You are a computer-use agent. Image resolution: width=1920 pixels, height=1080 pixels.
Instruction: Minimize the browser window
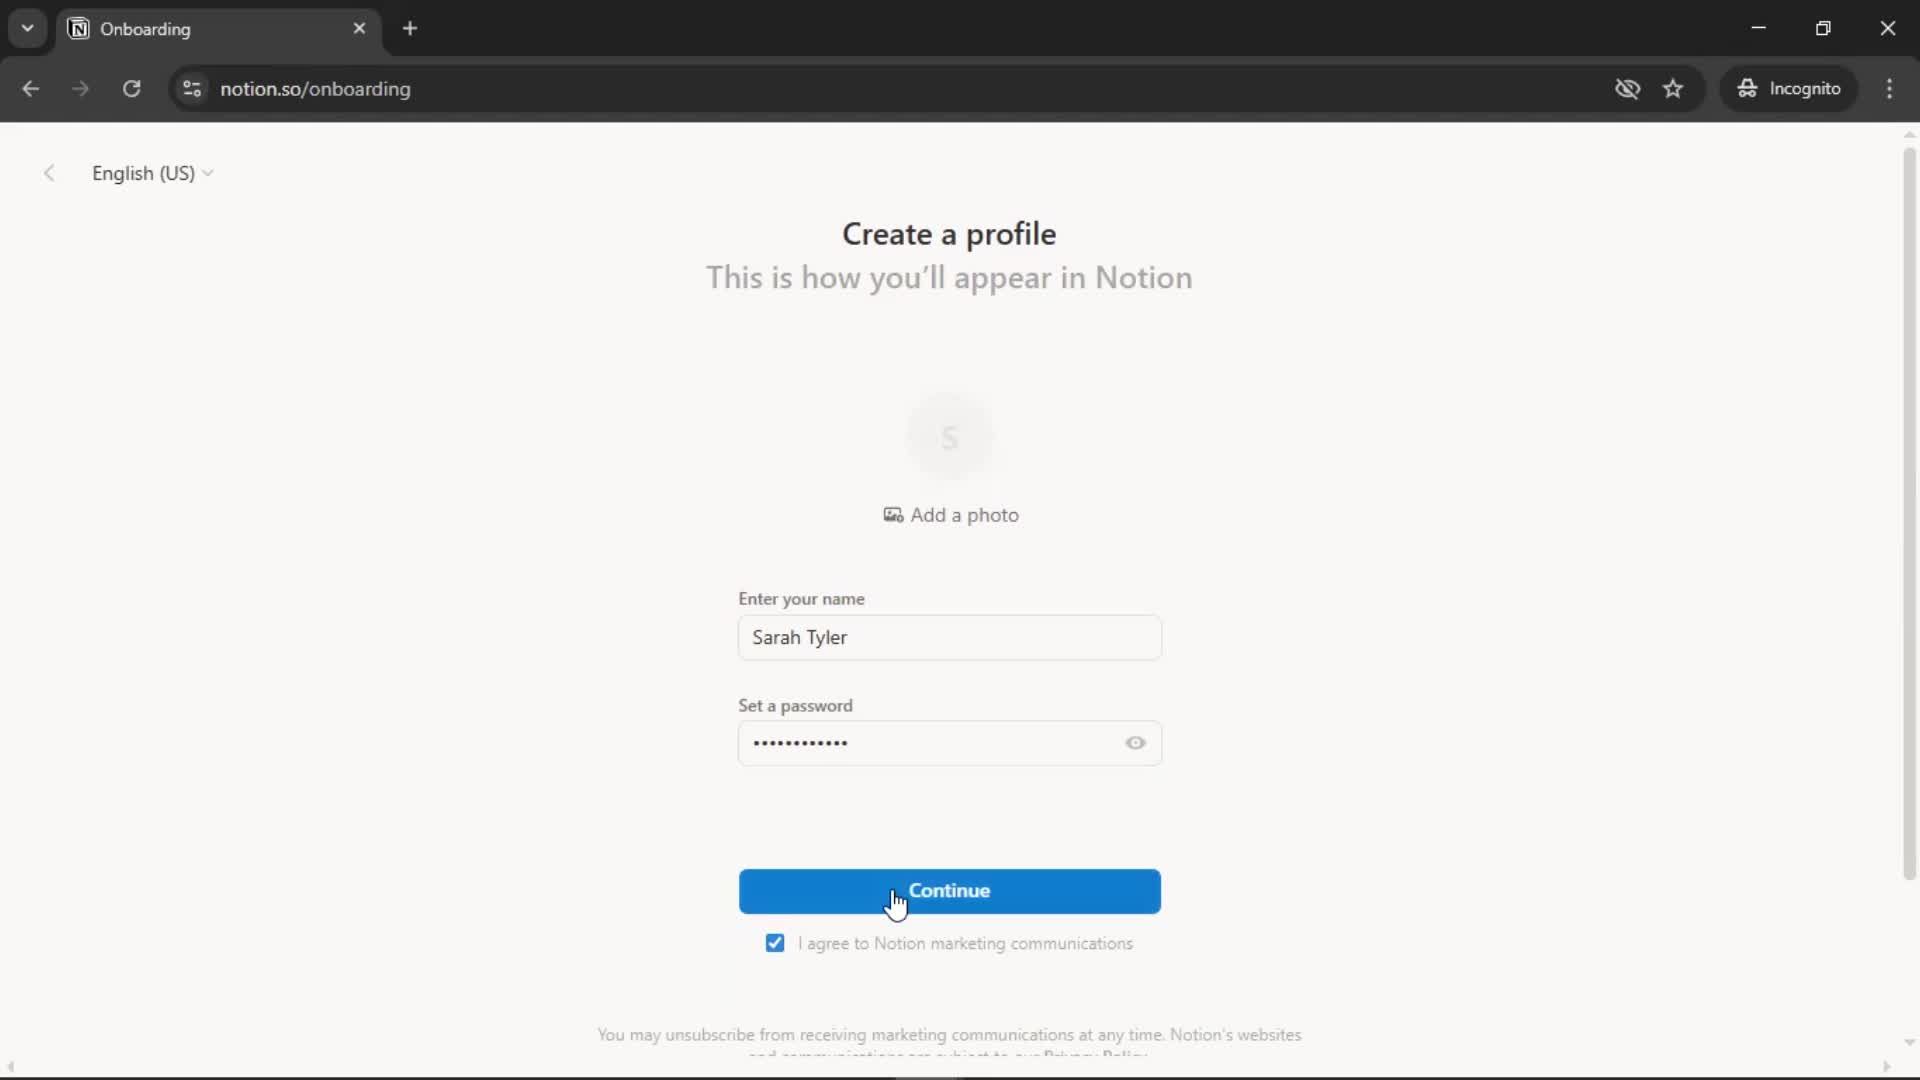tap(1759, 28)
